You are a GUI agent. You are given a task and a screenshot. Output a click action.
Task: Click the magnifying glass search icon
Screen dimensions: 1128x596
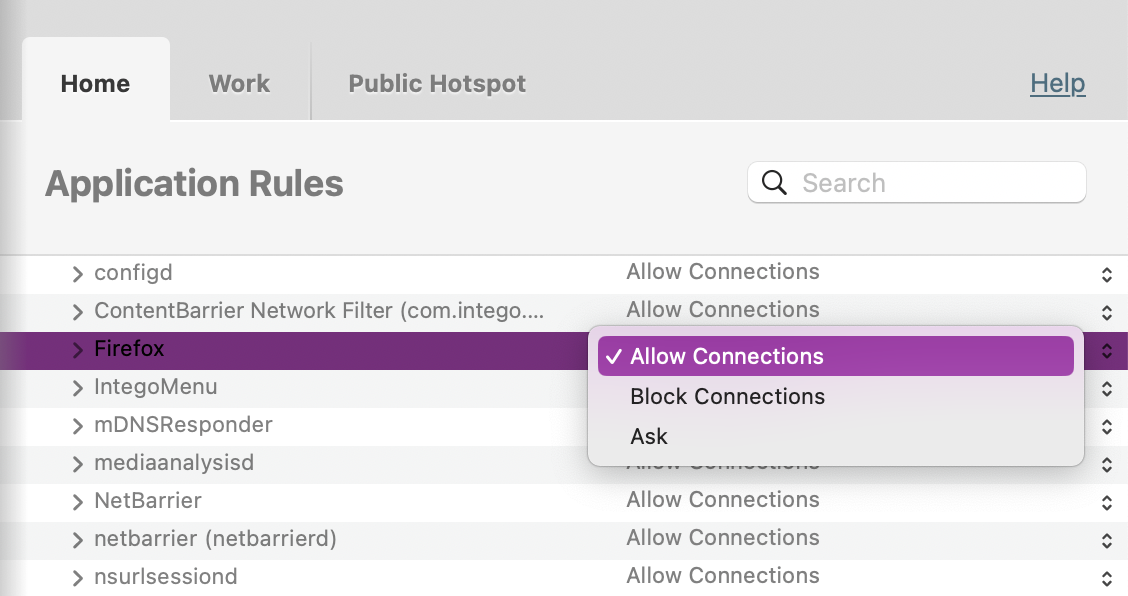coord(774,182)
